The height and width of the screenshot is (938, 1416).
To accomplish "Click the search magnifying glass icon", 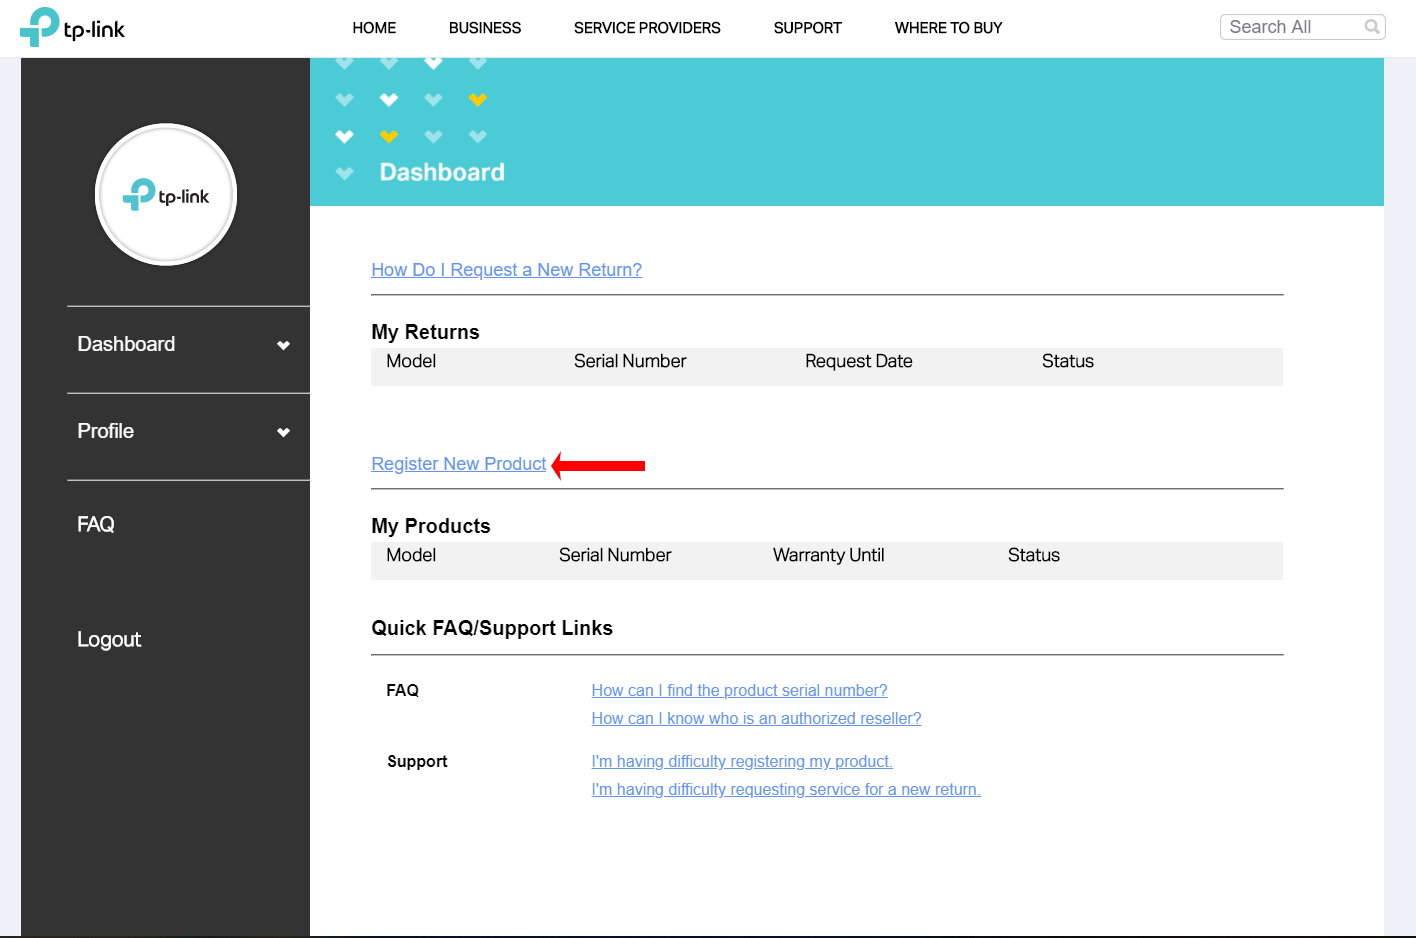I will point(1372,26).
